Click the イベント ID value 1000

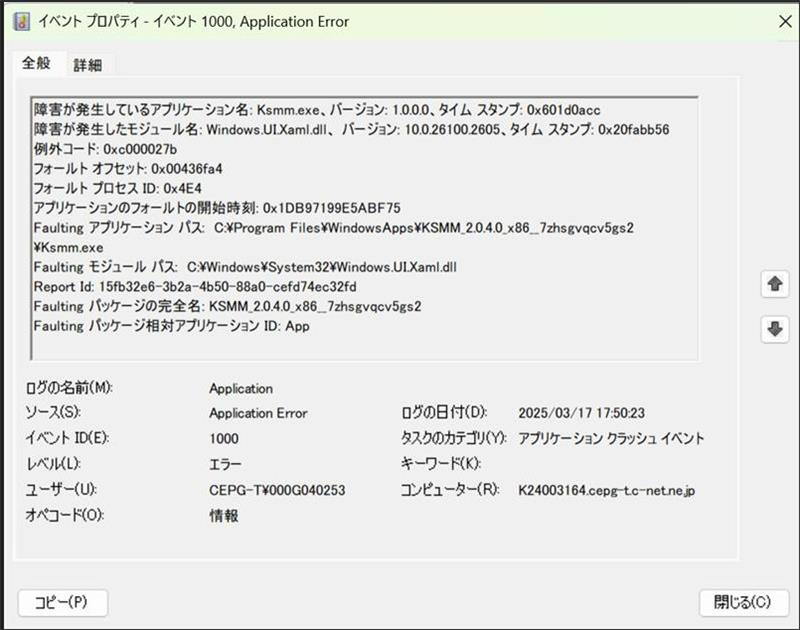(224, 439)
